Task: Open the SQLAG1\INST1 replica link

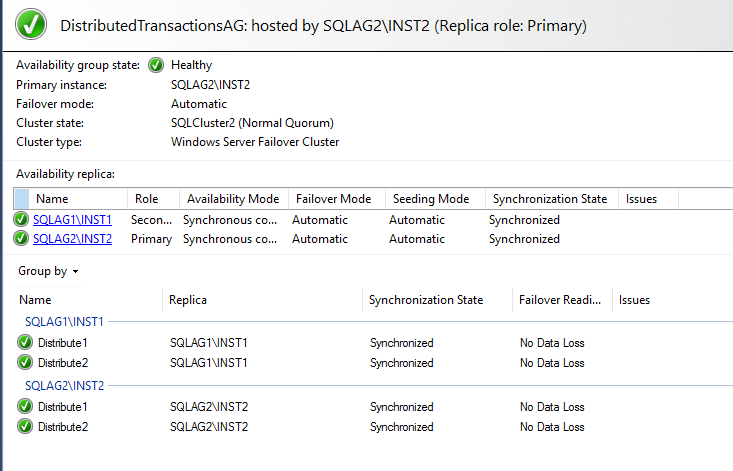Action: click(72, 220)
